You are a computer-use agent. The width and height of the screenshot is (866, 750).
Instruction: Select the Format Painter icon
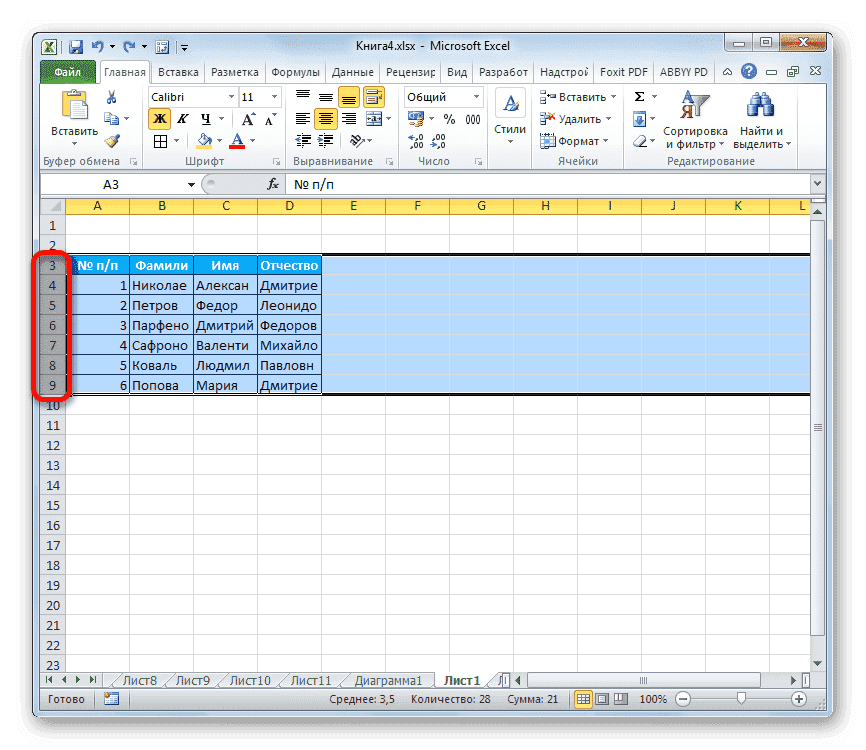(110, 140)
